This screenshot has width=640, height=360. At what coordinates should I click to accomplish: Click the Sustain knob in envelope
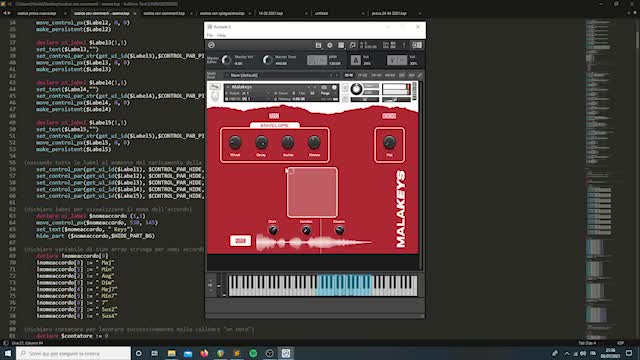(x=288, y=142)
